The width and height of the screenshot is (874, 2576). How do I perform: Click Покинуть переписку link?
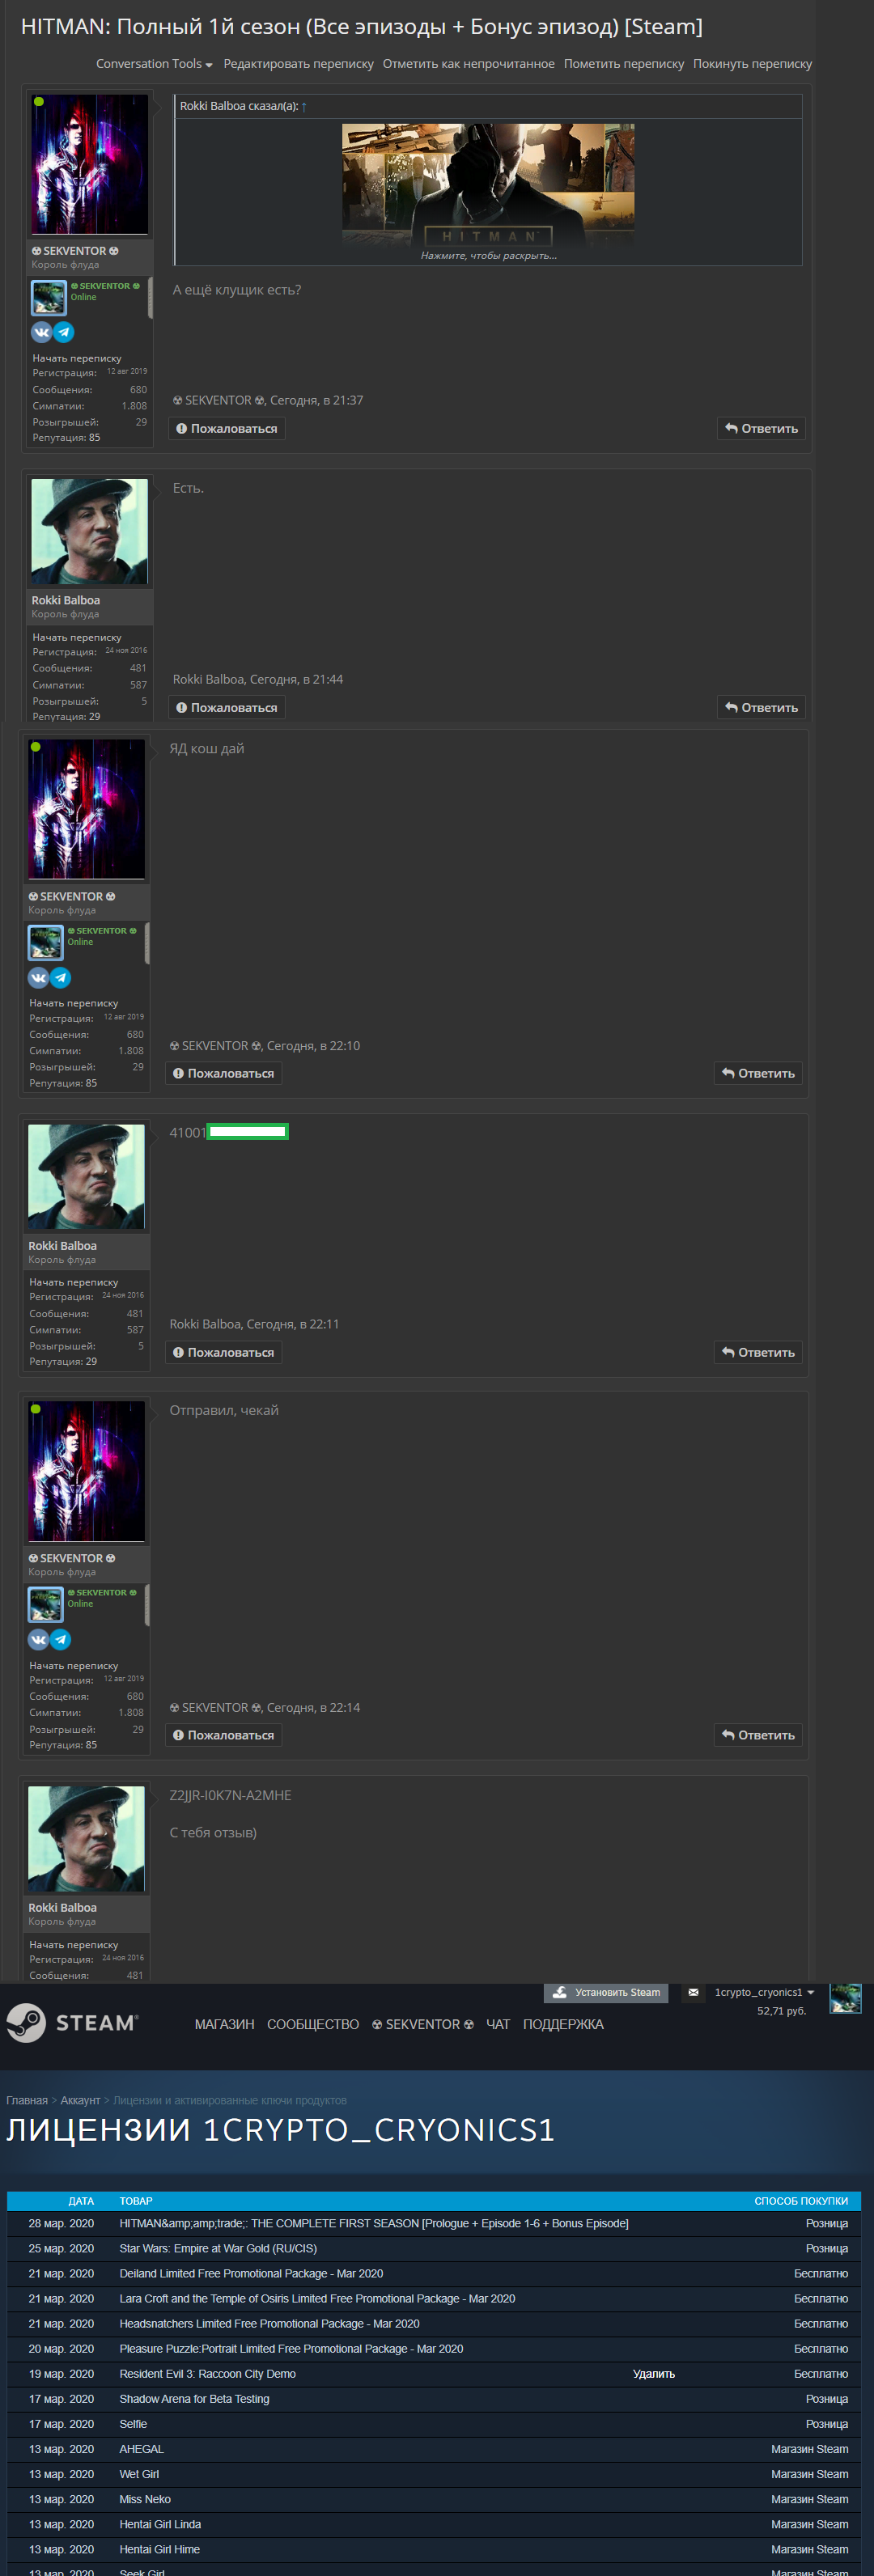tap(752, 64)
